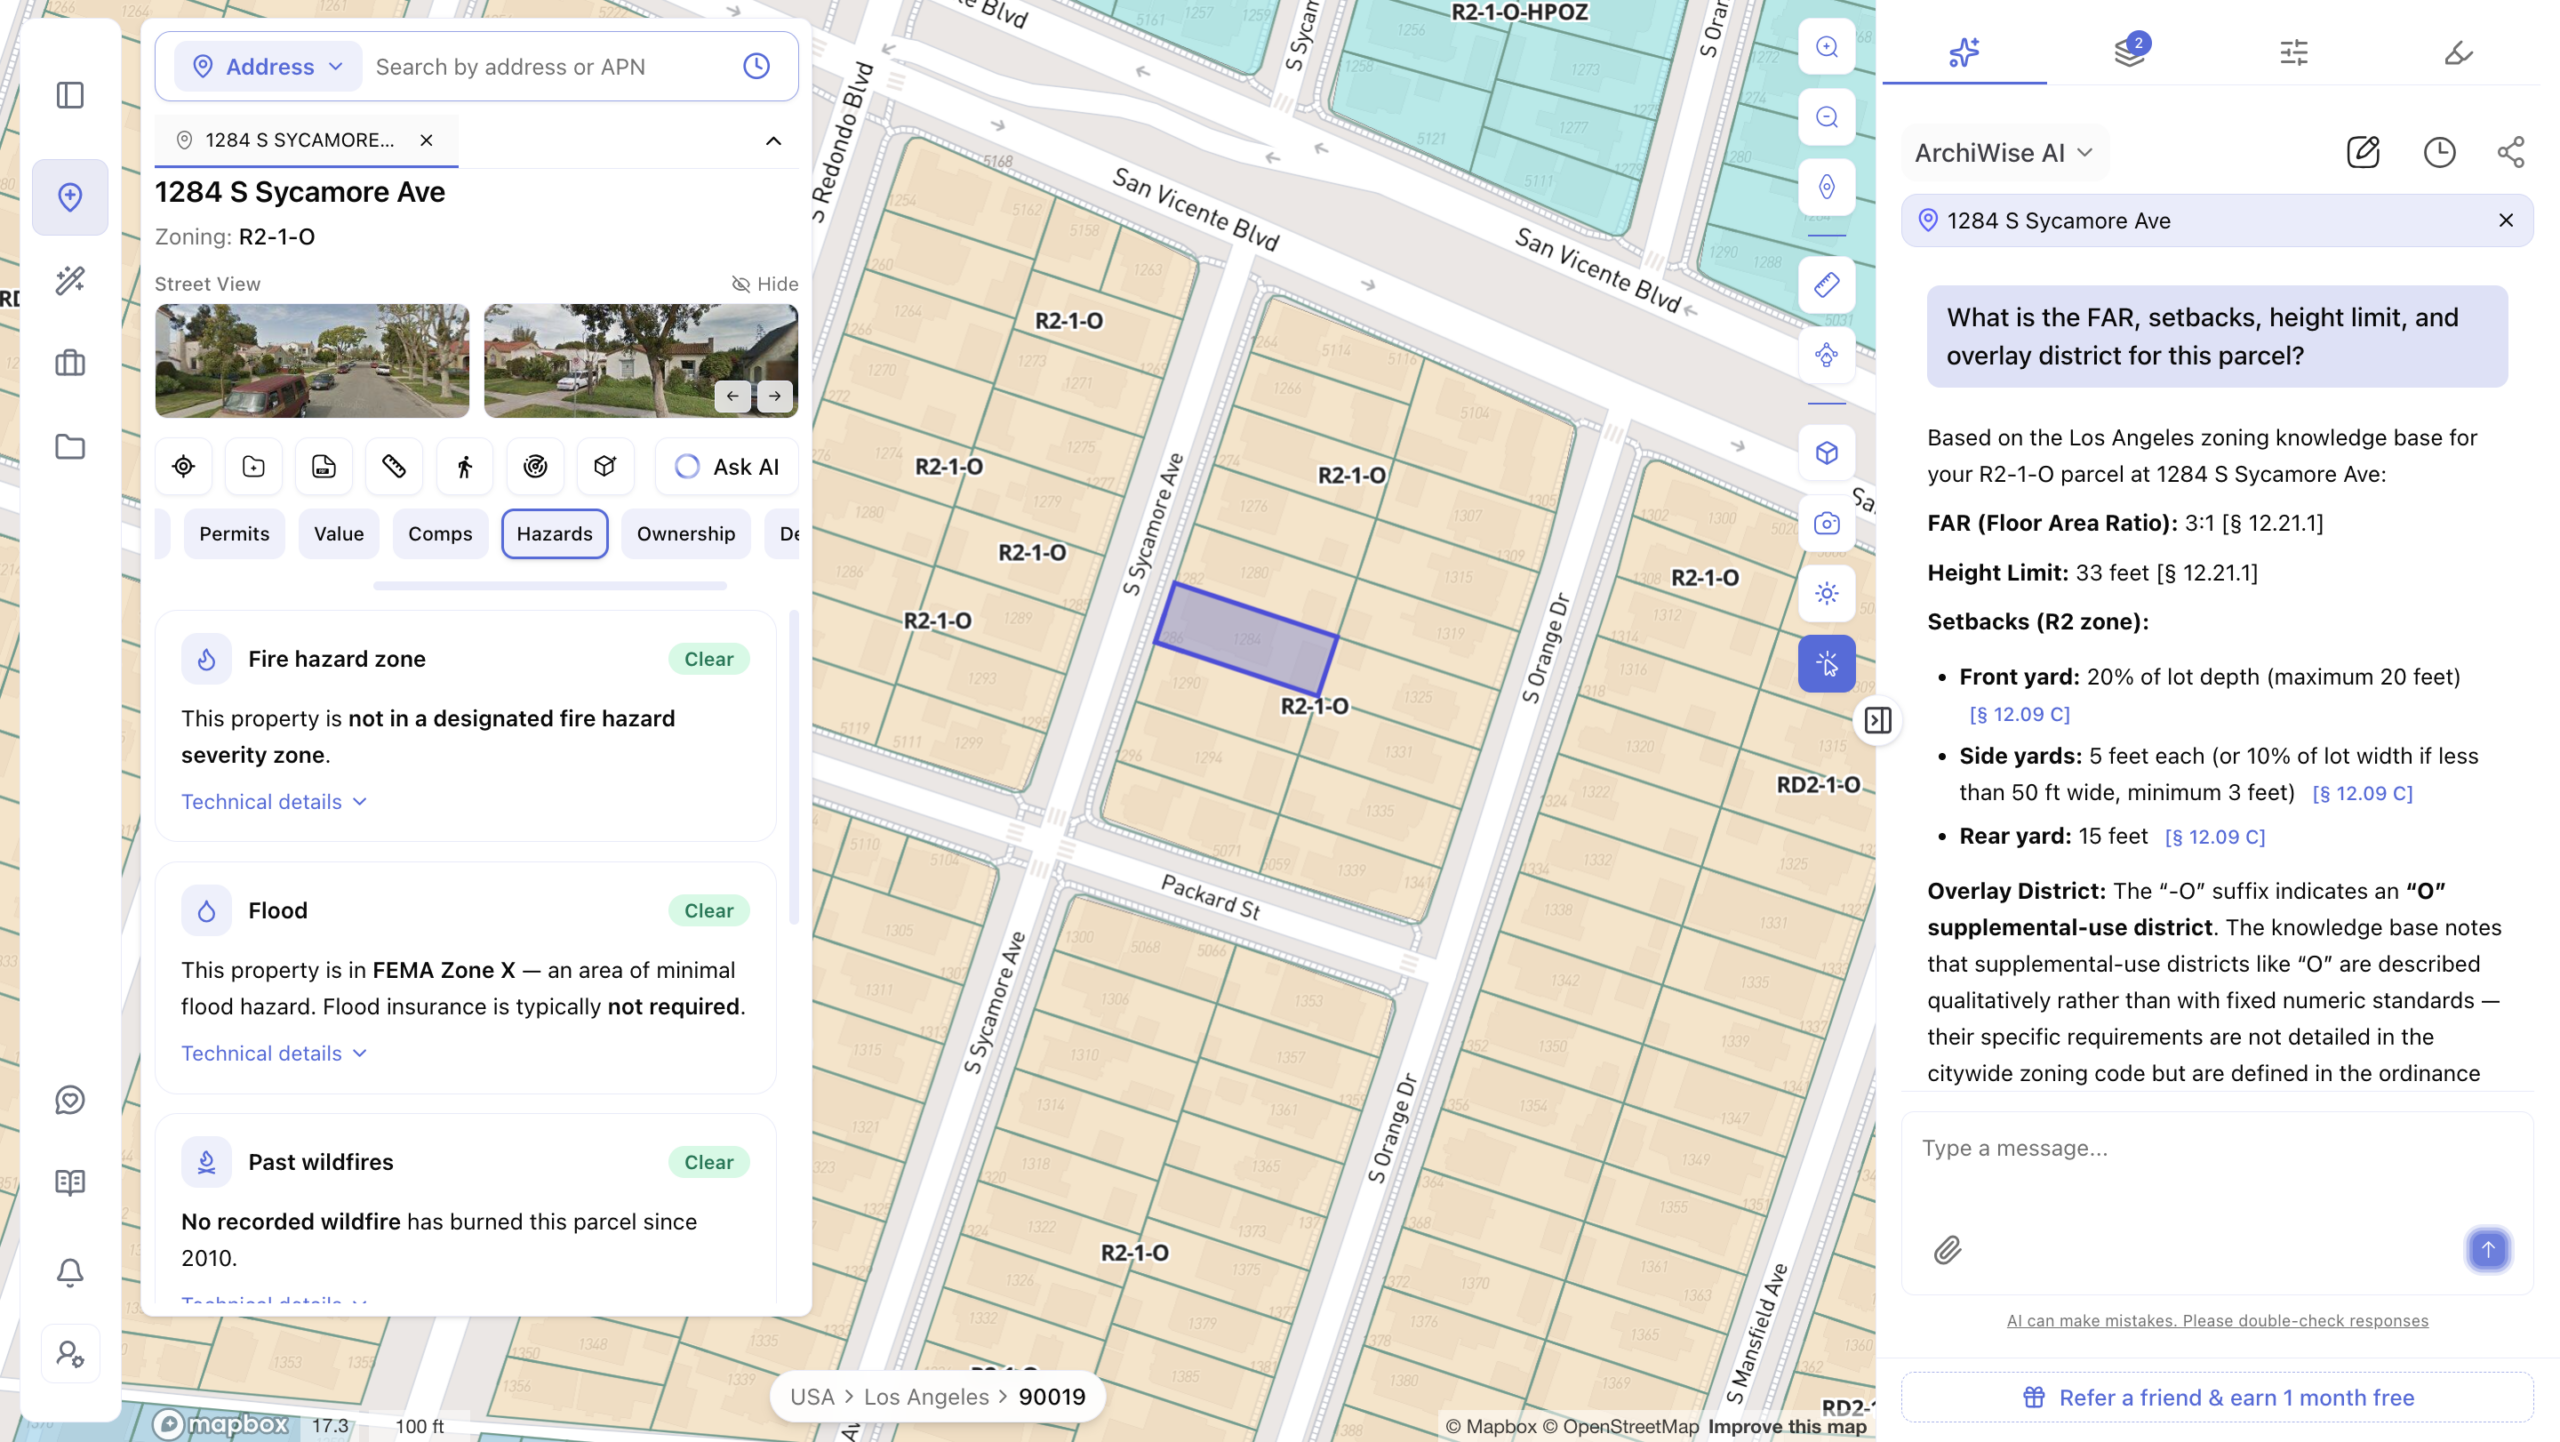Open the briefcase portfolio section
Screen dimensions: 2560x1442
[70, 362]
